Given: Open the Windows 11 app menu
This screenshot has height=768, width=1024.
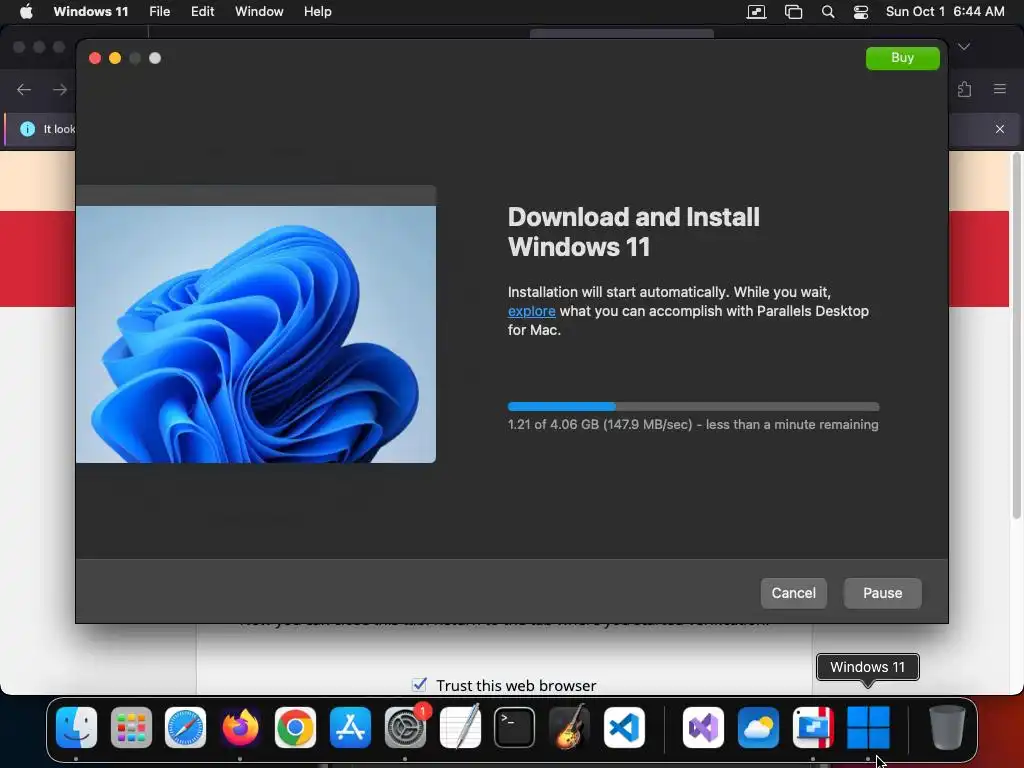Looking at the screenshot, I should coord(91,12).
